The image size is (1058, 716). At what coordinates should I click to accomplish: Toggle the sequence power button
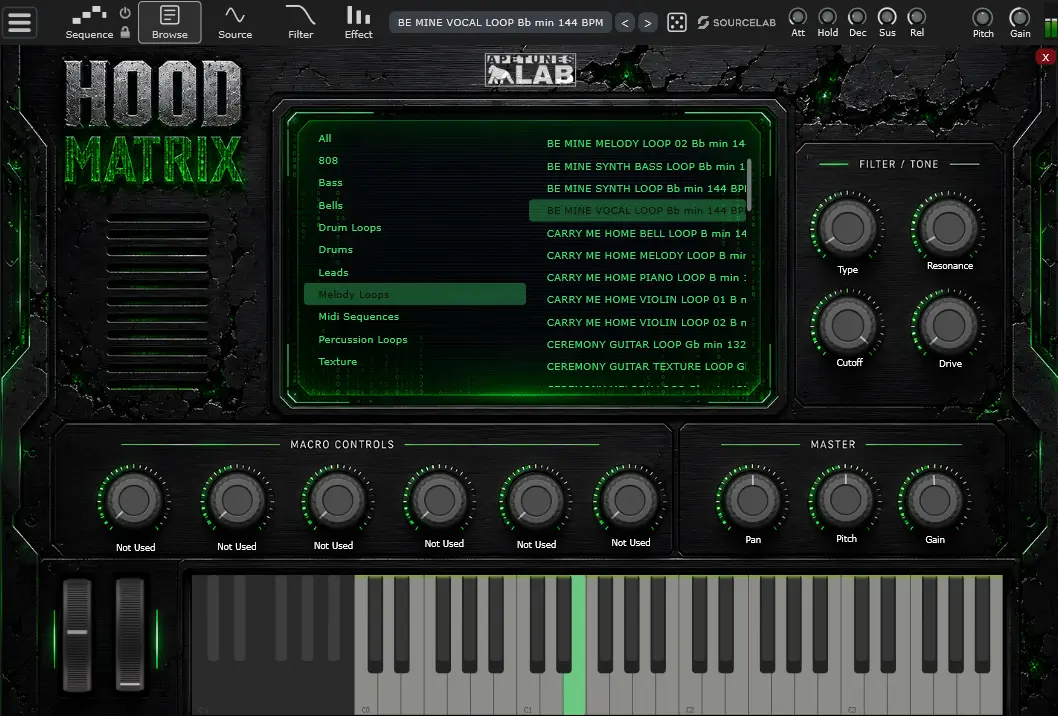point(125,13)
